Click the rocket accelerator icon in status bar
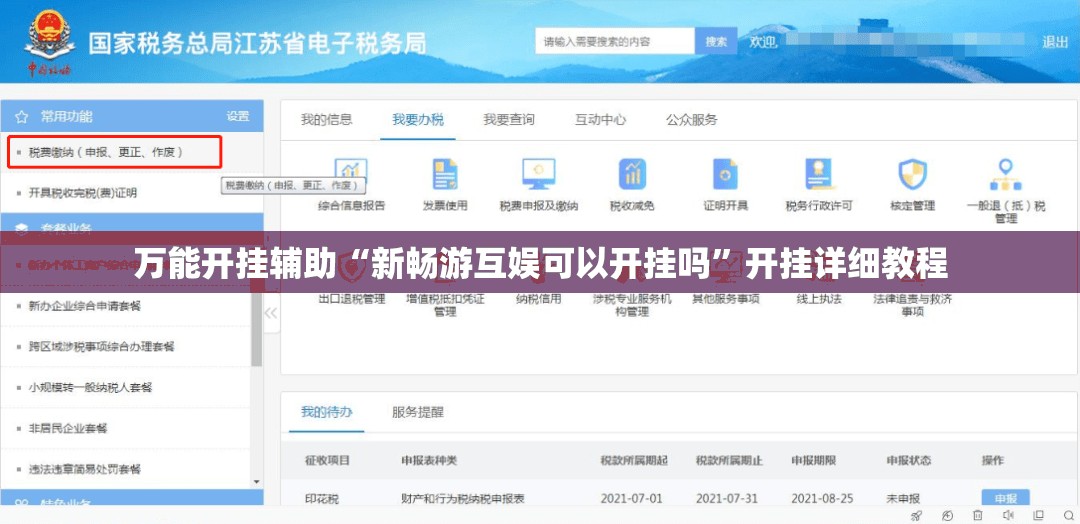This screenshot has height=524, width=1080. click(x=916, y=516)
